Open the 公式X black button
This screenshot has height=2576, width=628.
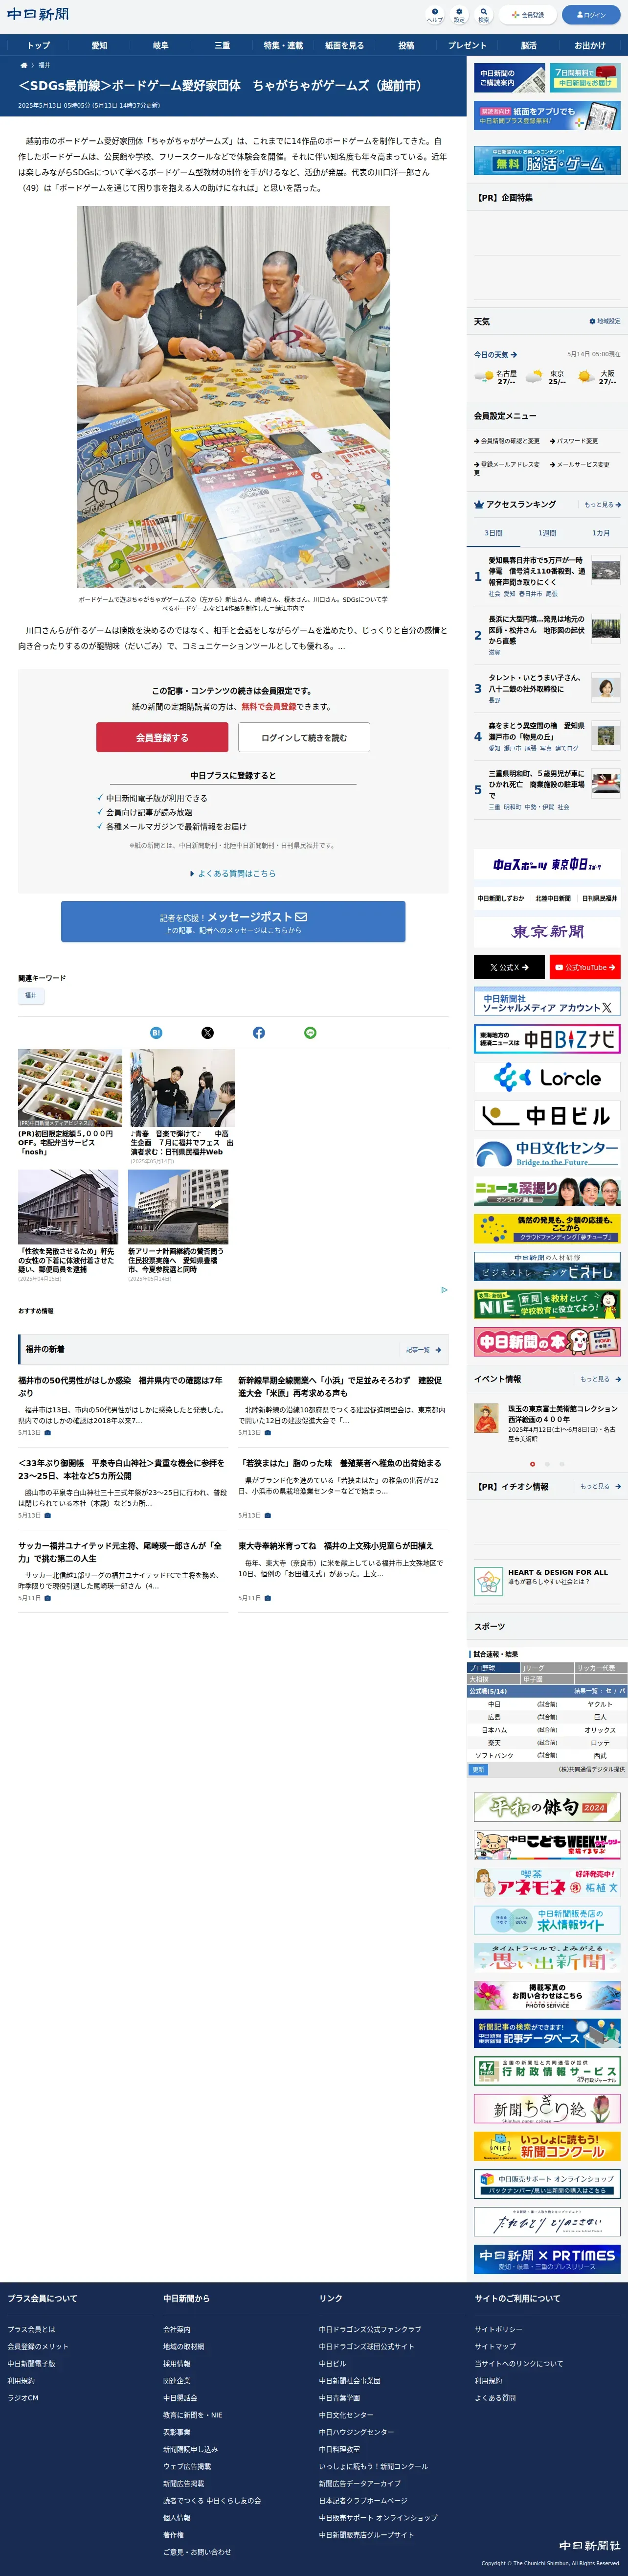point(509,967)
